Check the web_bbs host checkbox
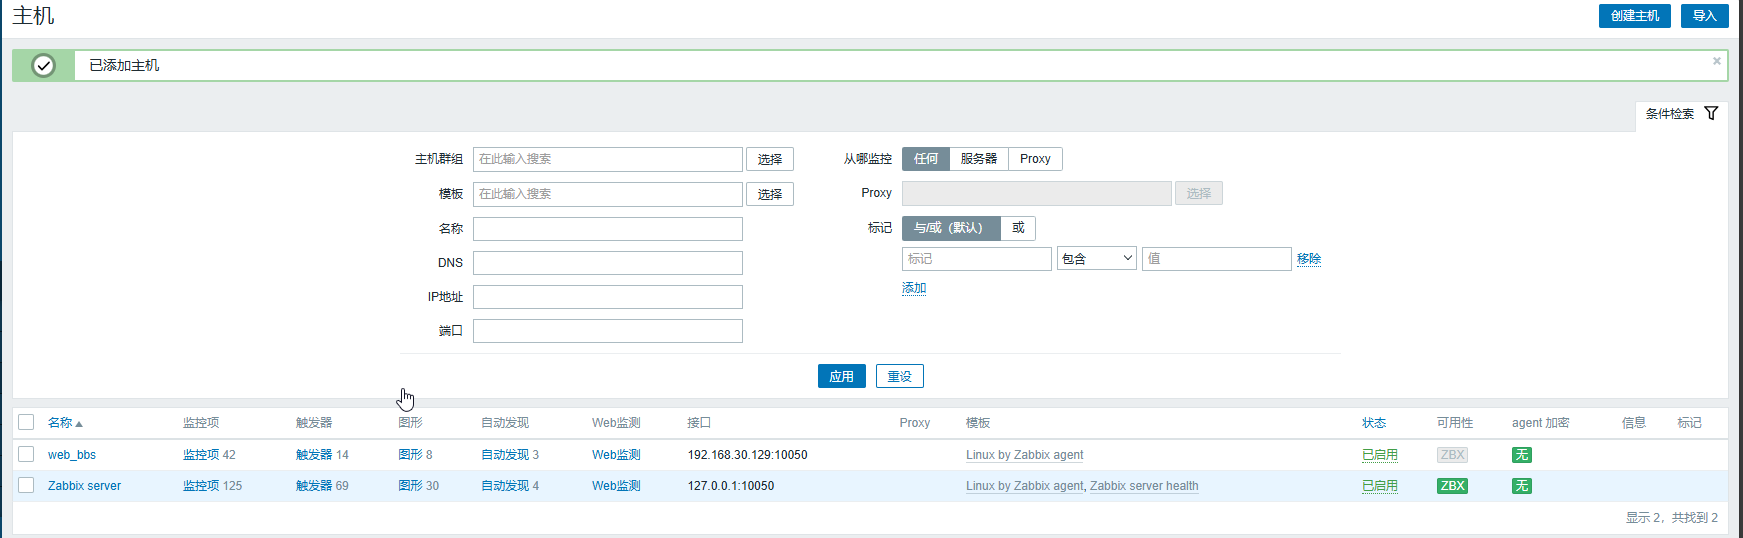 tap(26, 454)
